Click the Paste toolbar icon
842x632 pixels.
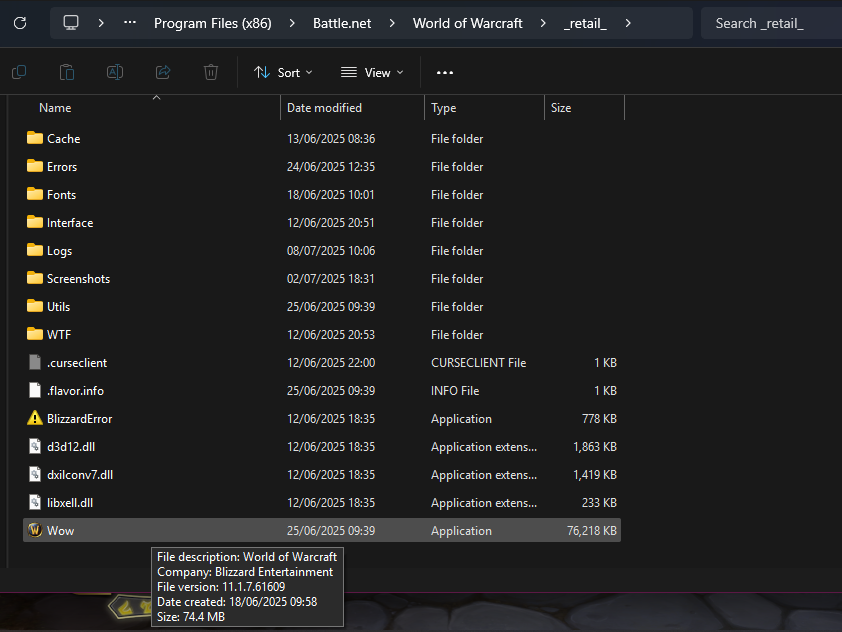(x=67, y=72)
